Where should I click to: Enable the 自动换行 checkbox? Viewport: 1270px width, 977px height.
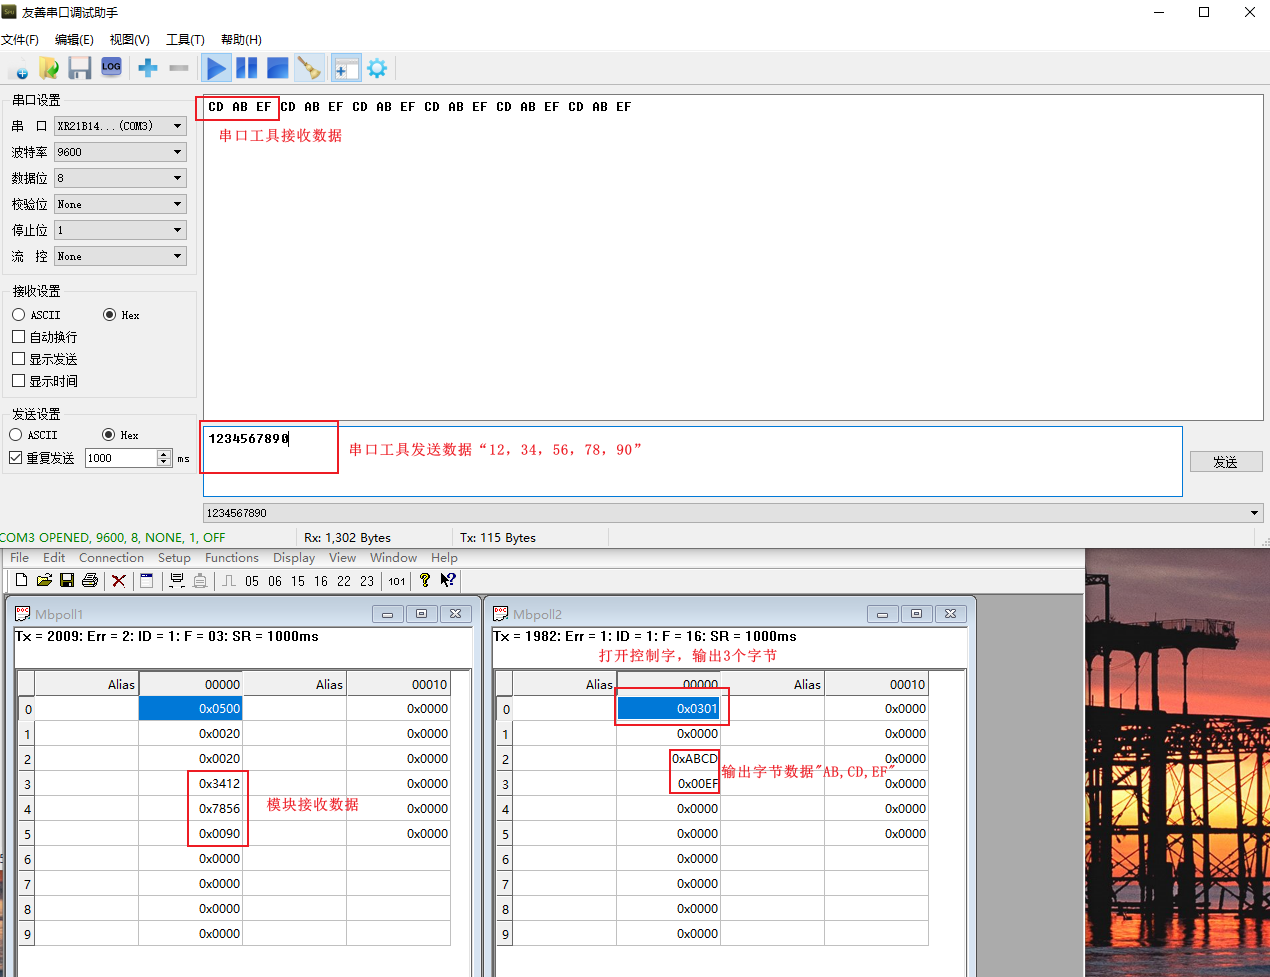[x=19, y=337]
